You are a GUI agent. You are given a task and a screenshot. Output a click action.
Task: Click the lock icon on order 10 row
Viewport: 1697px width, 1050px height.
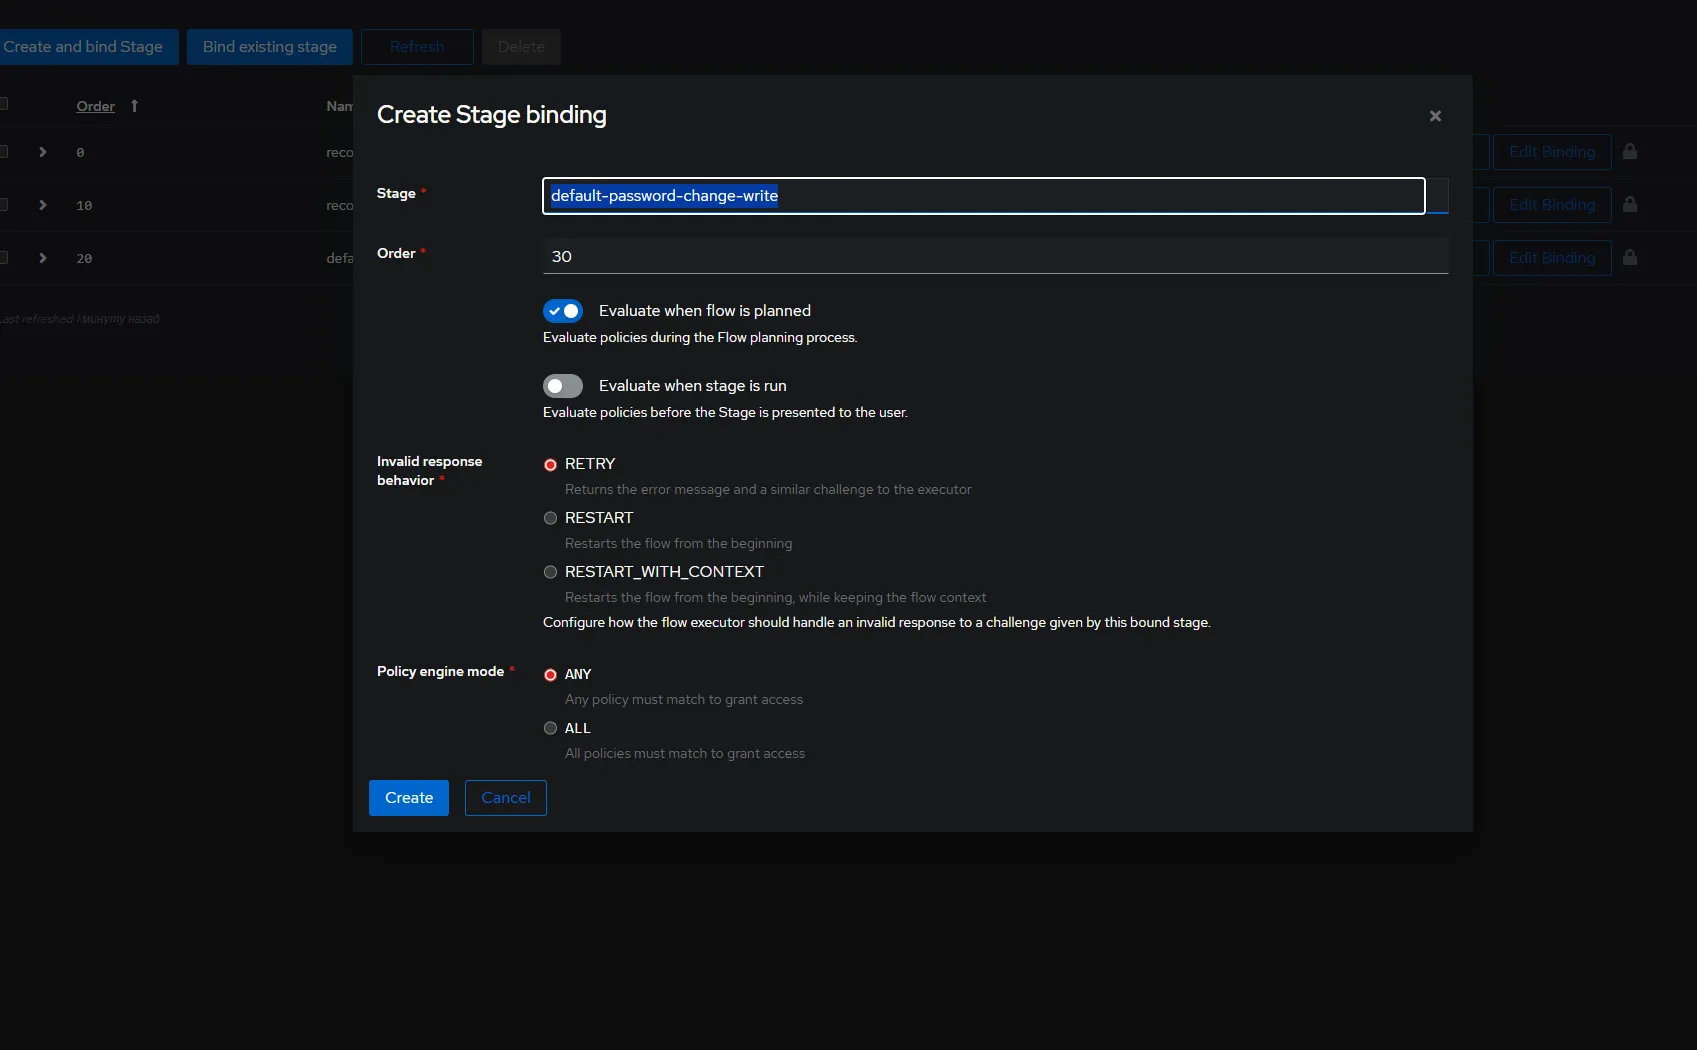point(1630,205)
